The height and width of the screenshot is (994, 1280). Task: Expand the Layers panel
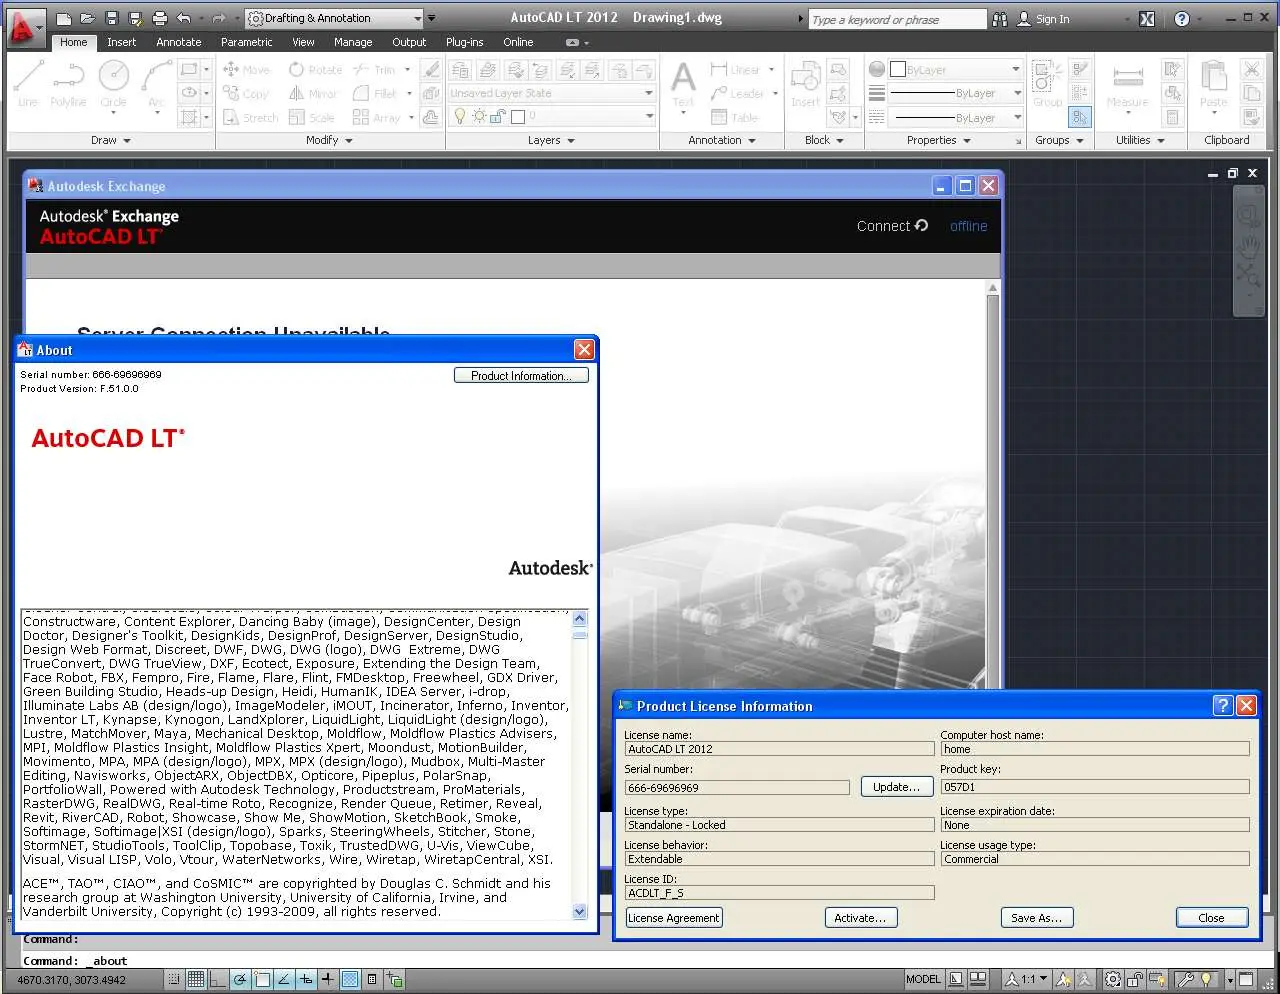point(551,140)
